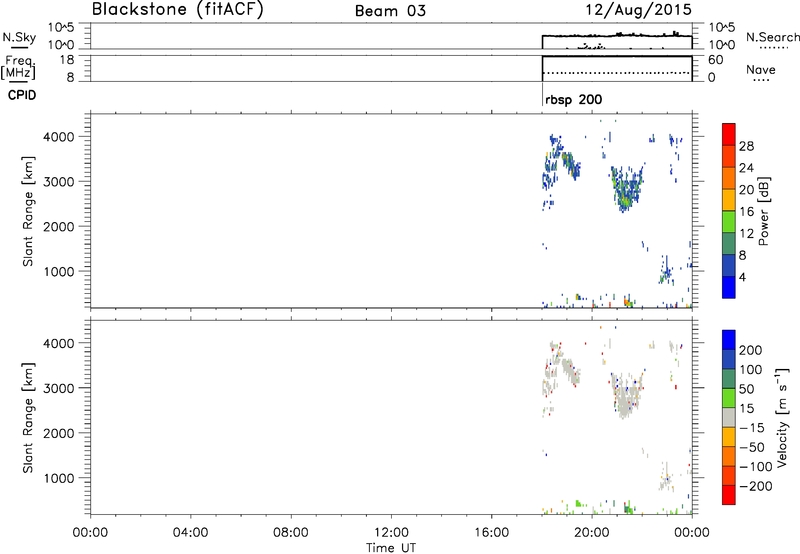
Task: Click the 4000 tick on power panel
Action: (59, 137)
